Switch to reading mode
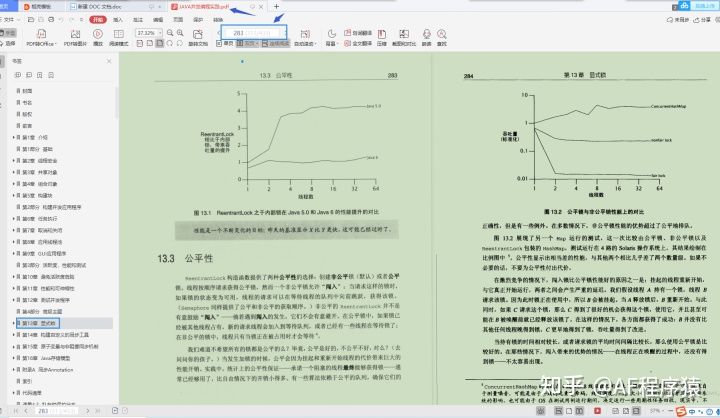Screen dimensions: 720x418 [x=119, y=37]
